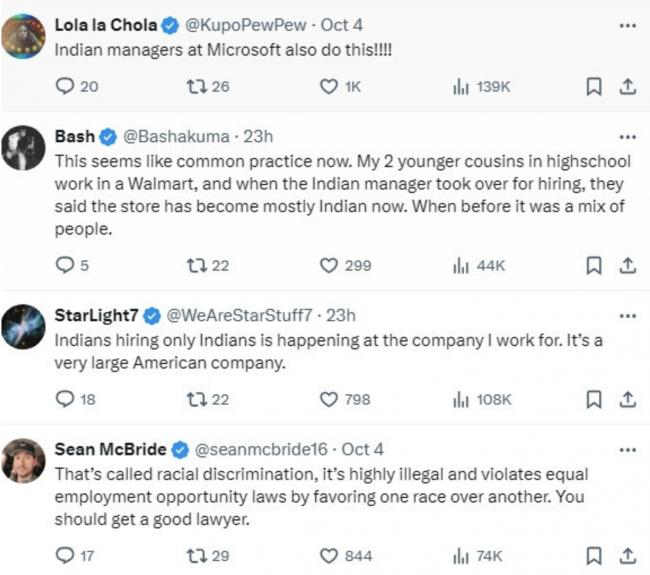This screenshot has height=575, width=650.
Task: Like Lola la Chola's tweet
Action: pos(328,87)
